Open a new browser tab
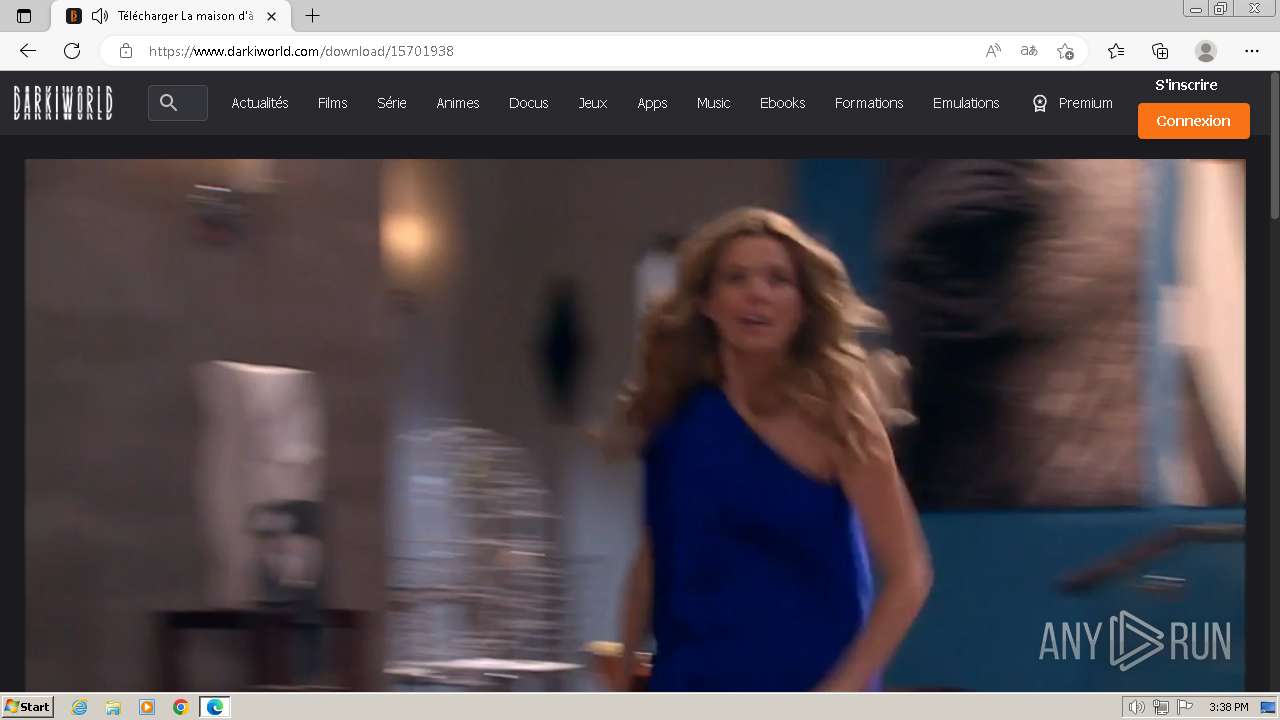1280x720 pixels. pyautogui.click(x=312, y=16)
